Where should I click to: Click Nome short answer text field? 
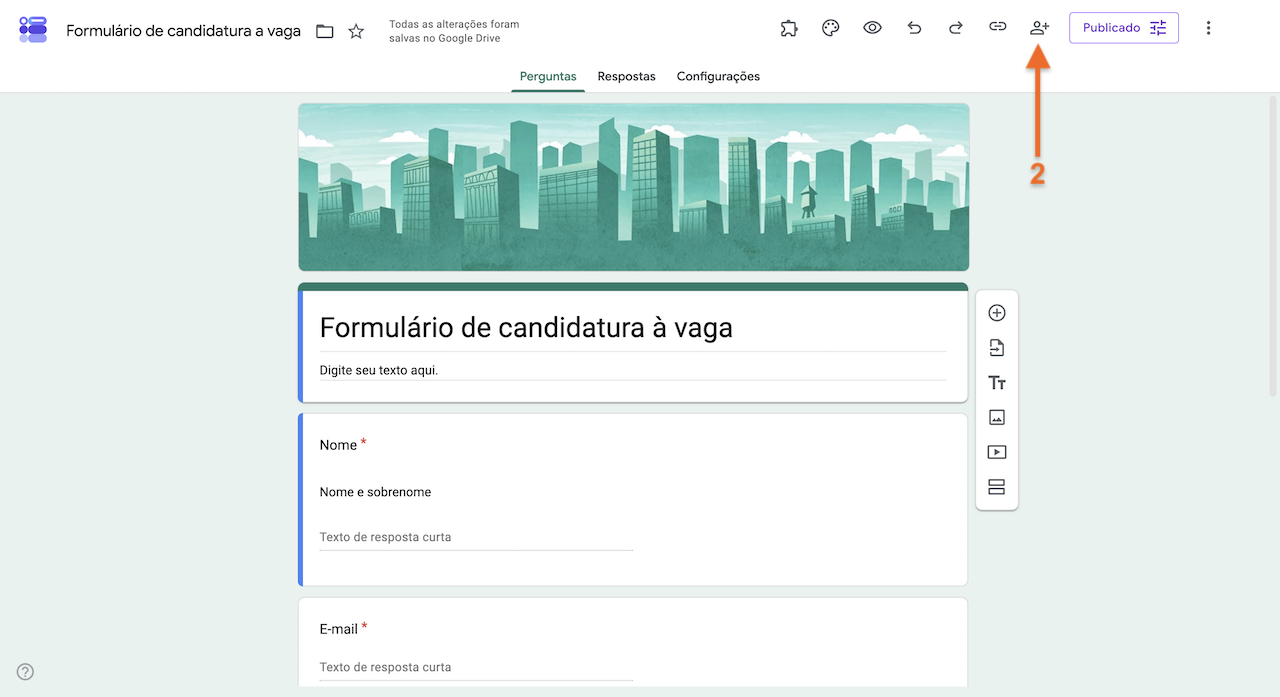[476, 537]
